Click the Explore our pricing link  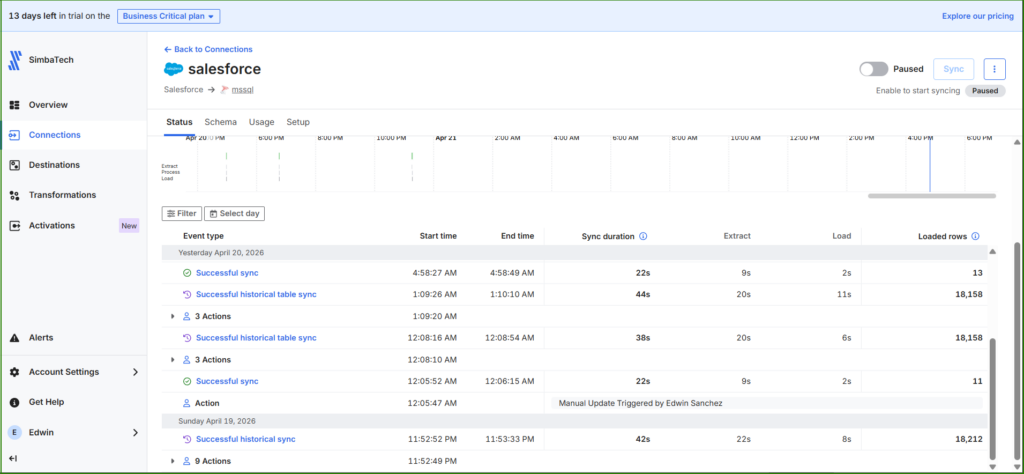tap(977, 16)
